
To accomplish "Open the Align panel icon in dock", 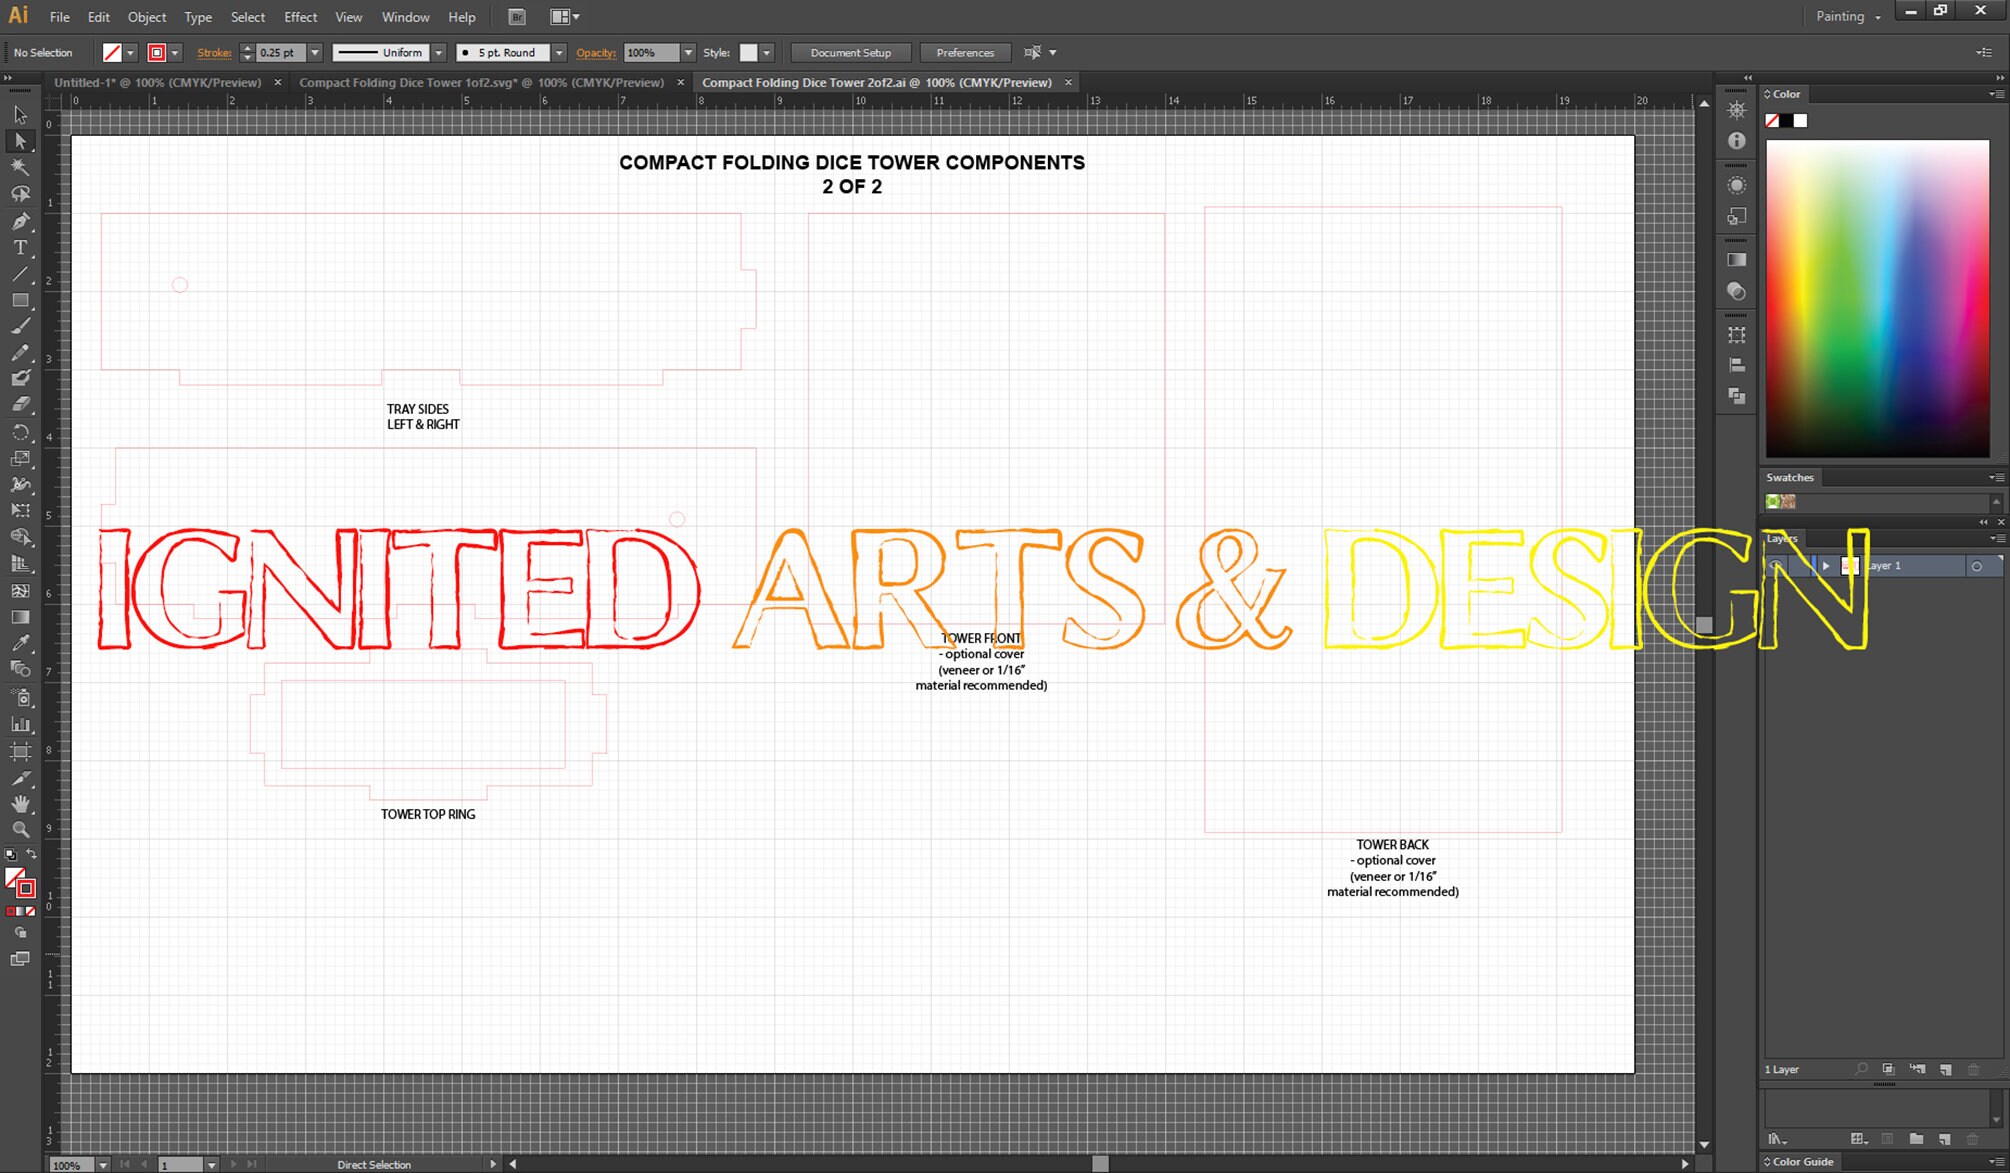I will point(1737,366).
